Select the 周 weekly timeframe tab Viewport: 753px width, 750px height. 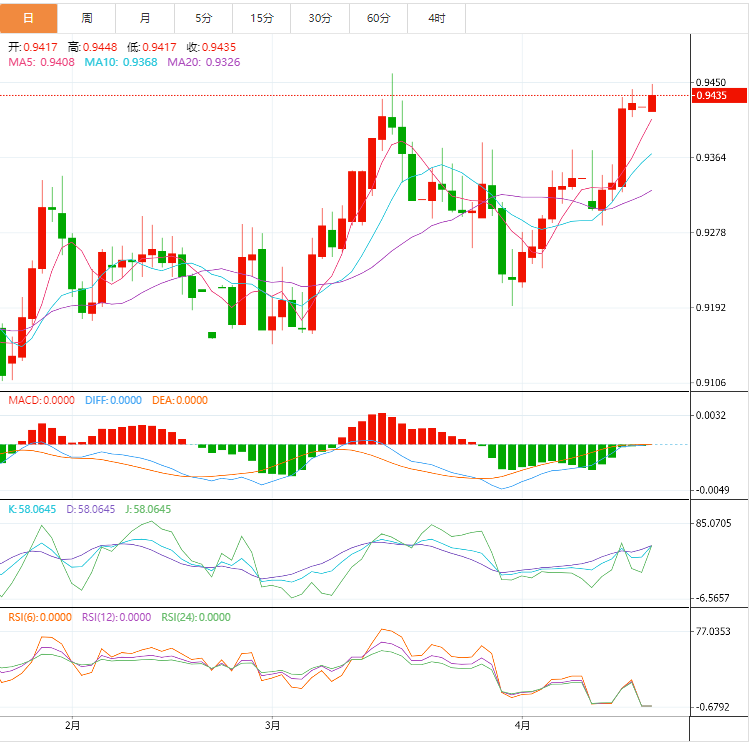[87, 18]
